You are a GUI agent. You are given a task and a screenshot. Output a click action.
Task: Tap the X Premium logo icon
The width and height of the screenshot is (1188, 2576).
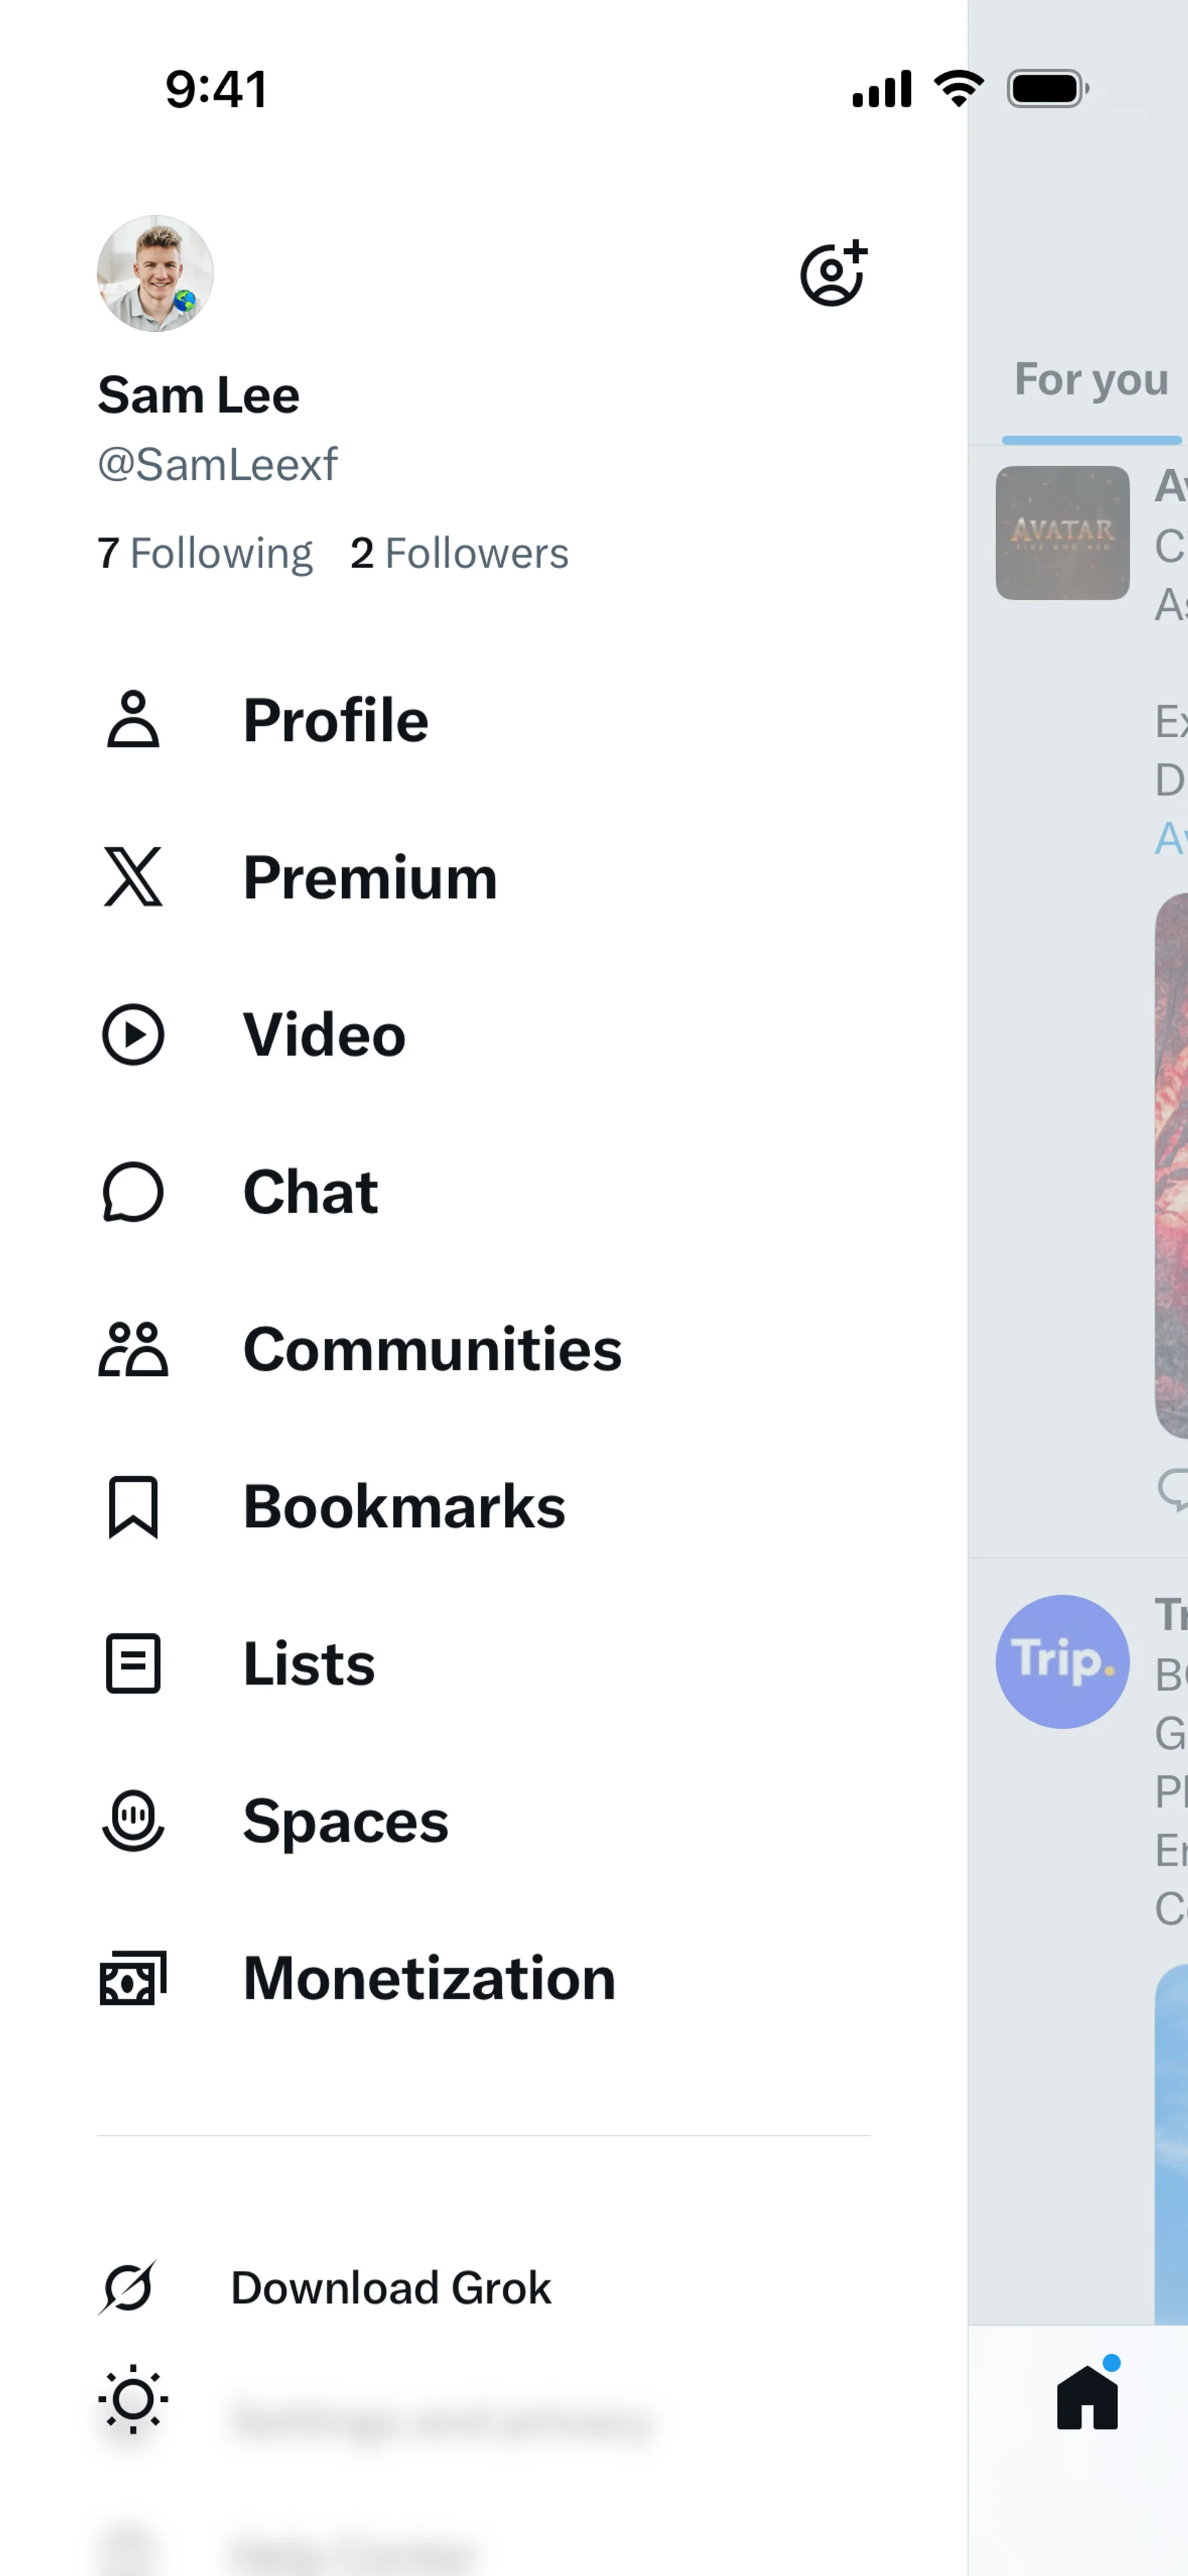point(133,877)
